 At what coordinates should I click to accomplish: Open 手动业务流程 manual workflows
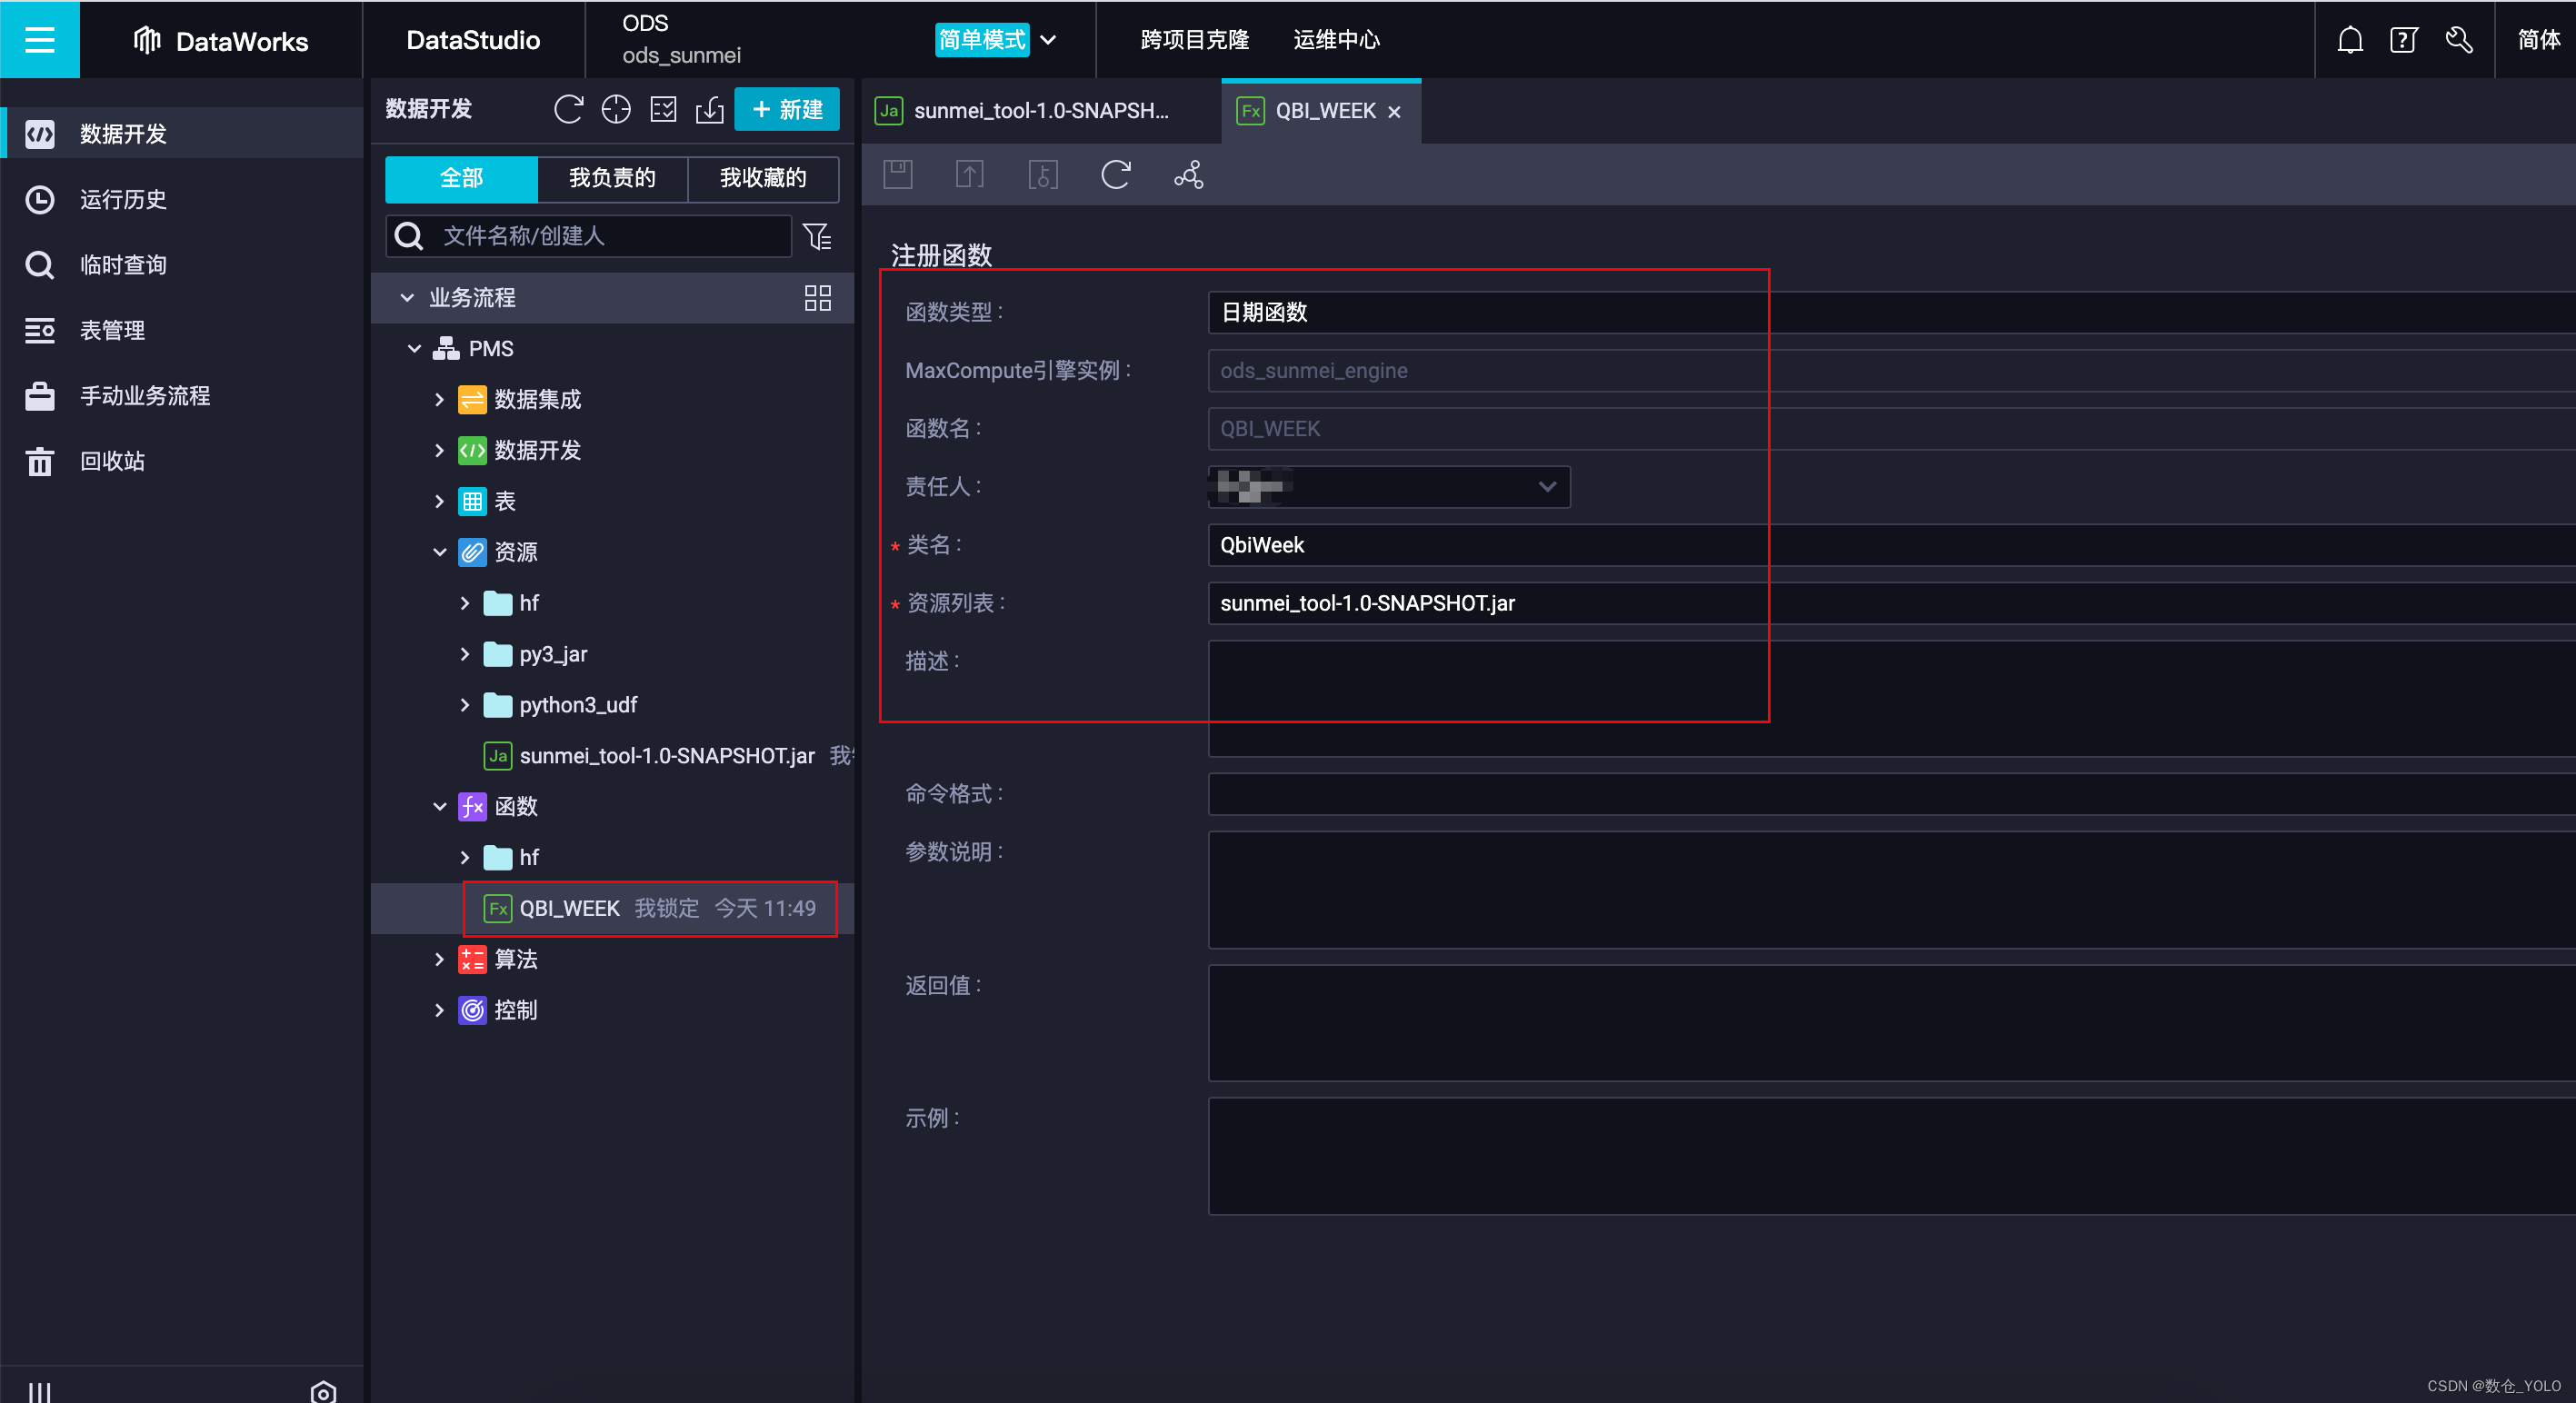click(x=181, y=395)
